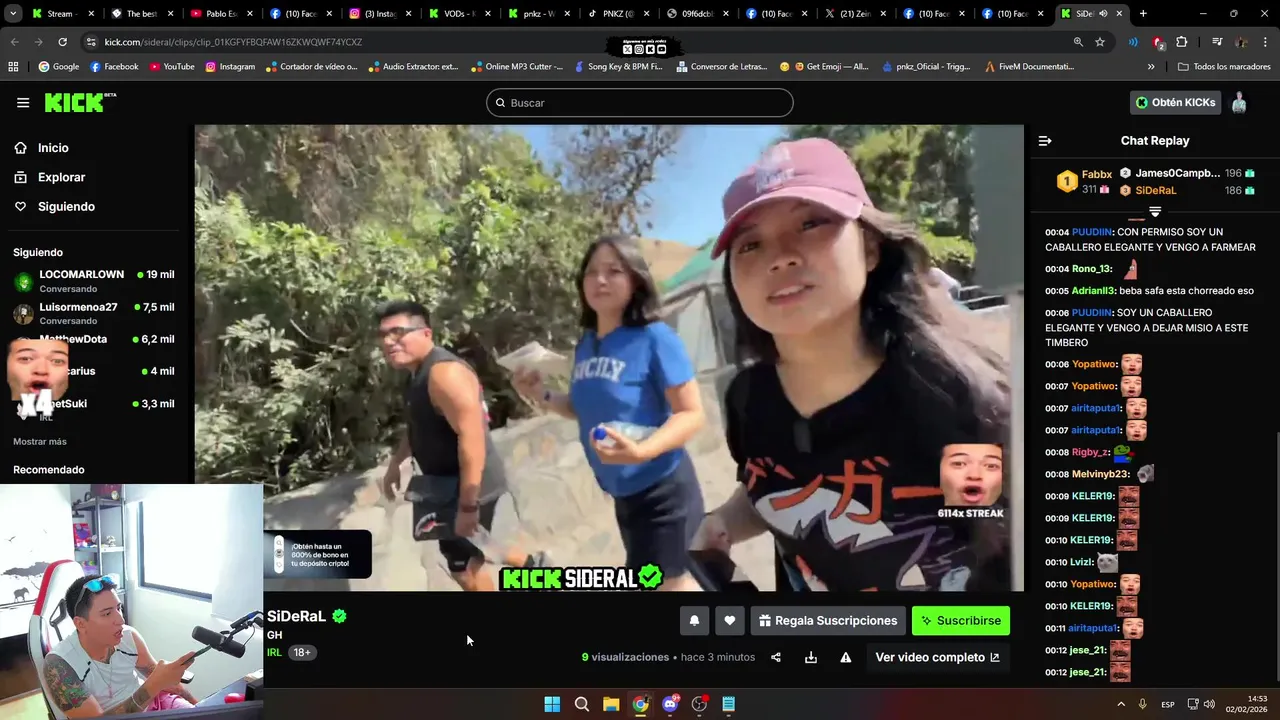Click the video player clip

[x=609, y=358]
